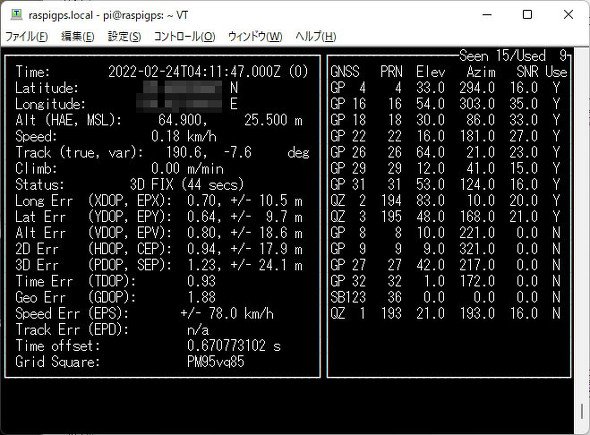Click the EPV value +/- 18.6 m
This screenshot has height=435, width=590.
pyautogui.click(x=266, y=233)
